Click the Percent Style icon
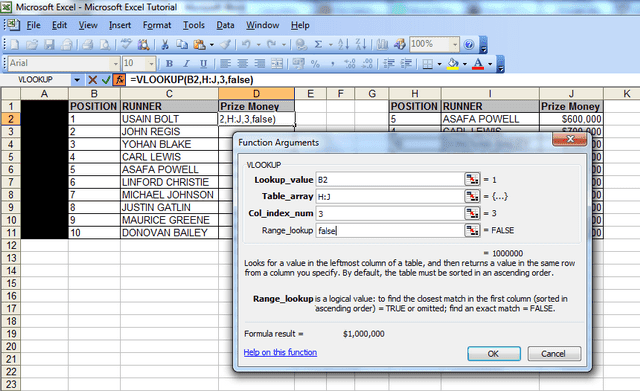The image size is (640, 391). click(x=315, y=64)
